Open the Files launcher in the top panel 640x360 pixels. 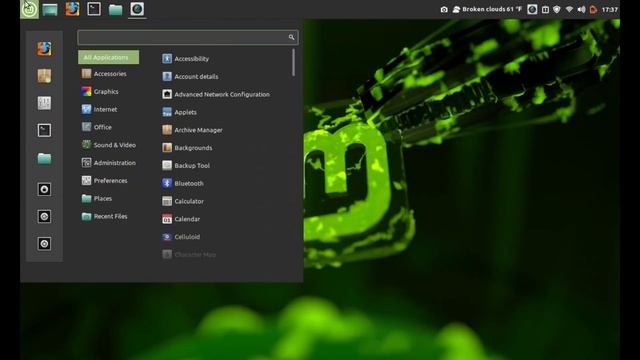[x=116, y=9]
